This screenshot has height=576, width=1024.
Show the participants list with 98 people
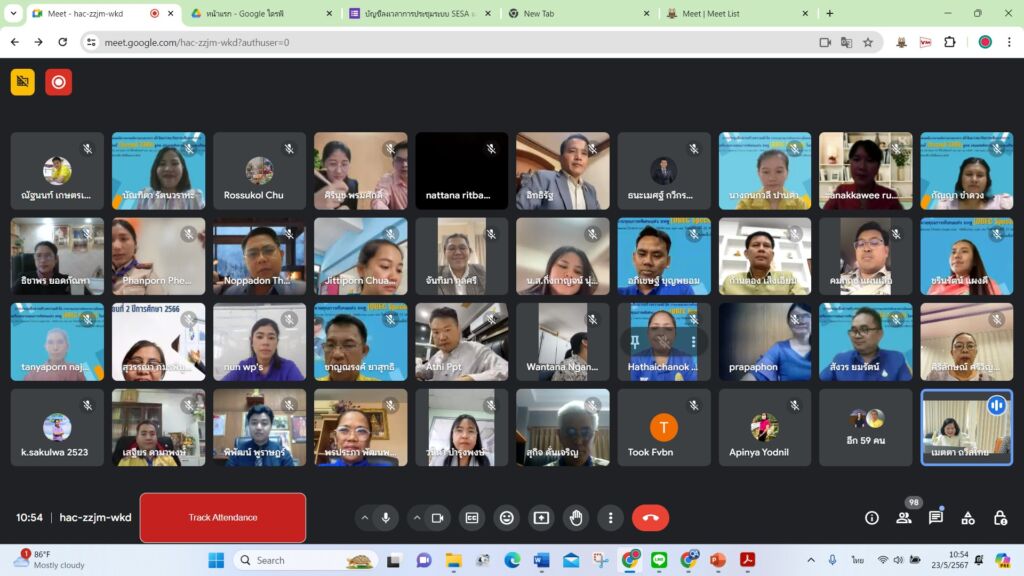click(904, 517)
